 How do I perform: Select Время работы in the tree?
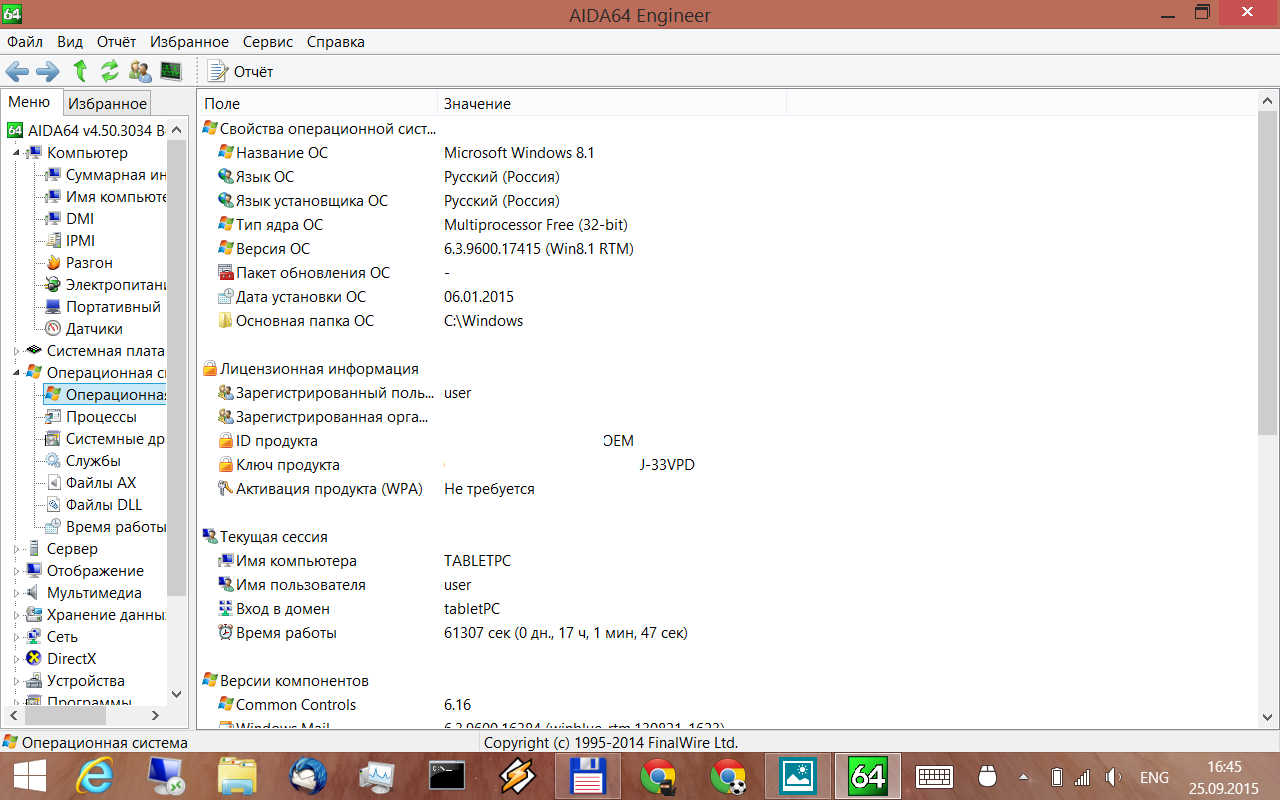[115, 527]
